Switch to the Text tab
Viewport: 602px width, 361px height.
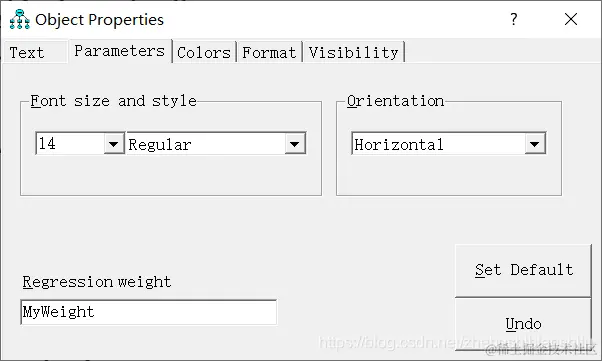[x=27, y=53]
